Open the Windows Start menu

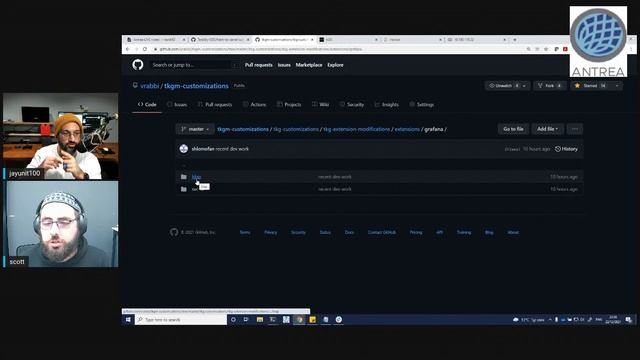point(128,320)
